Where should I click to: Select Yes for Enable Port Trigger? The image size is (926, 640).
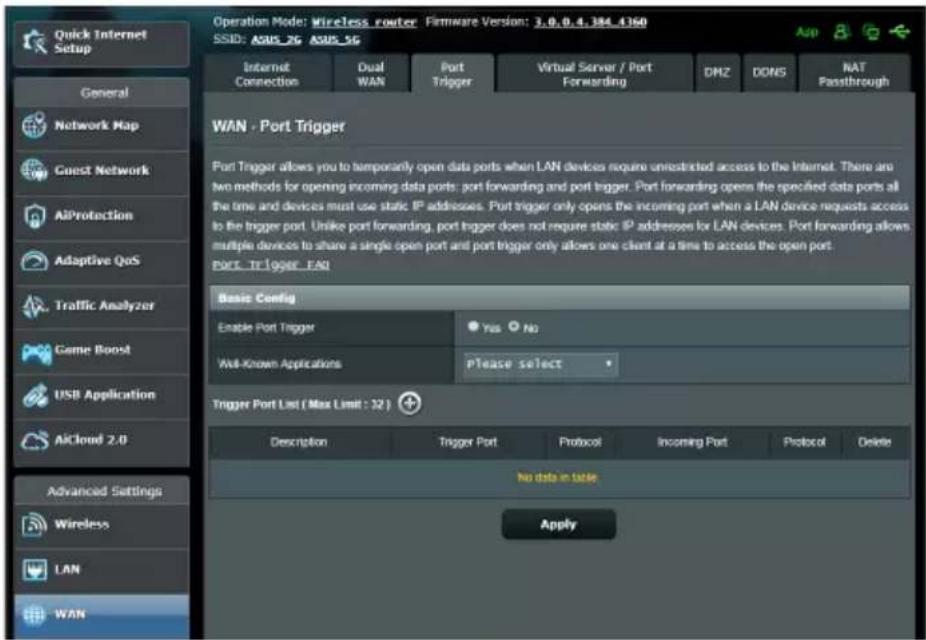[473, 326]
